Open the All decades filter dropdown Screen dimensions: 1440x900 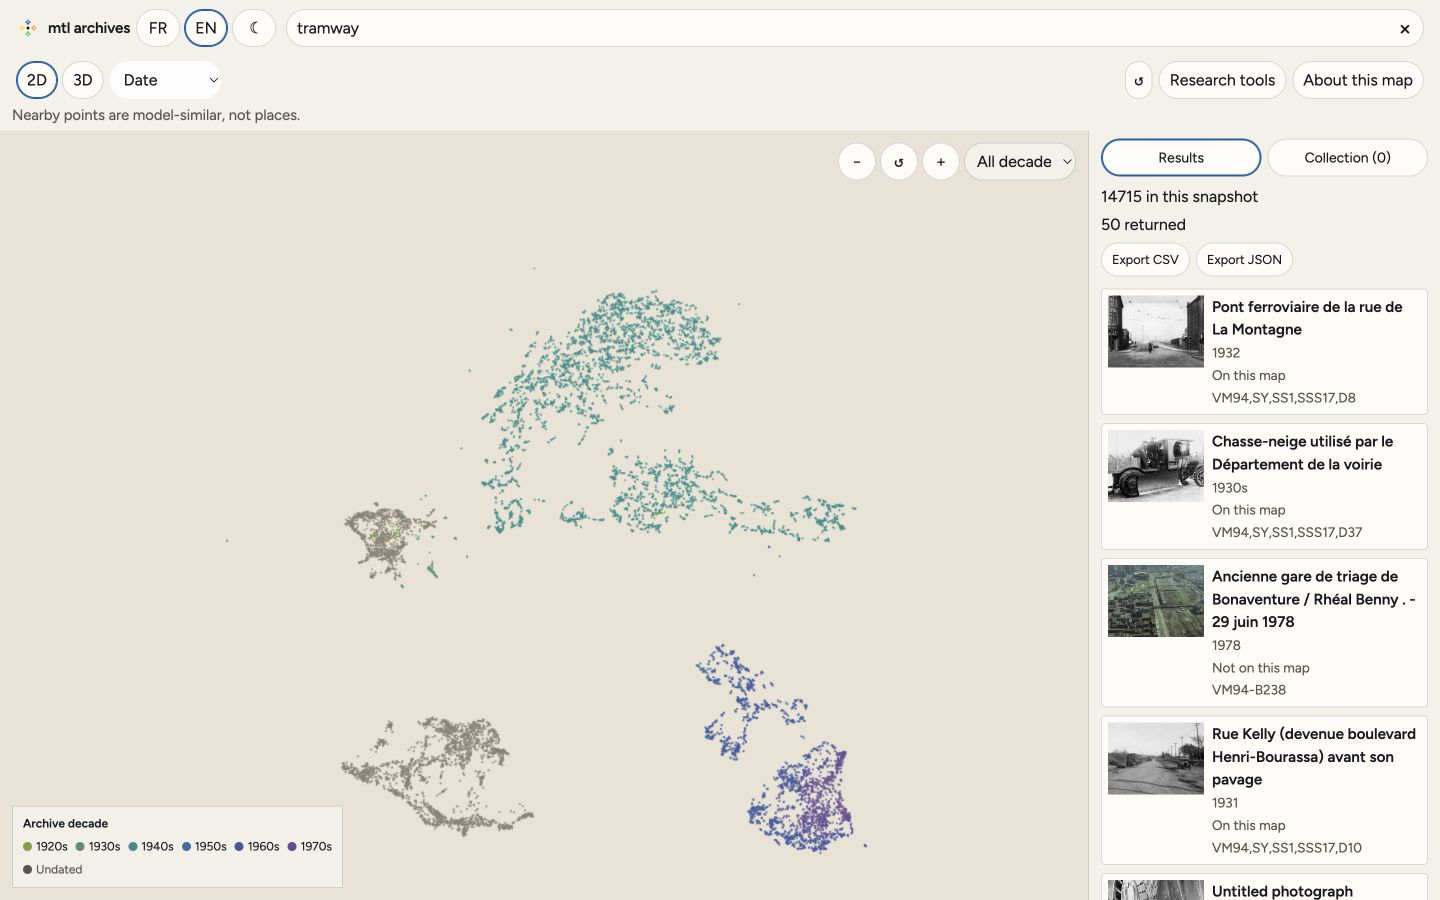[x=1020, y=162]
